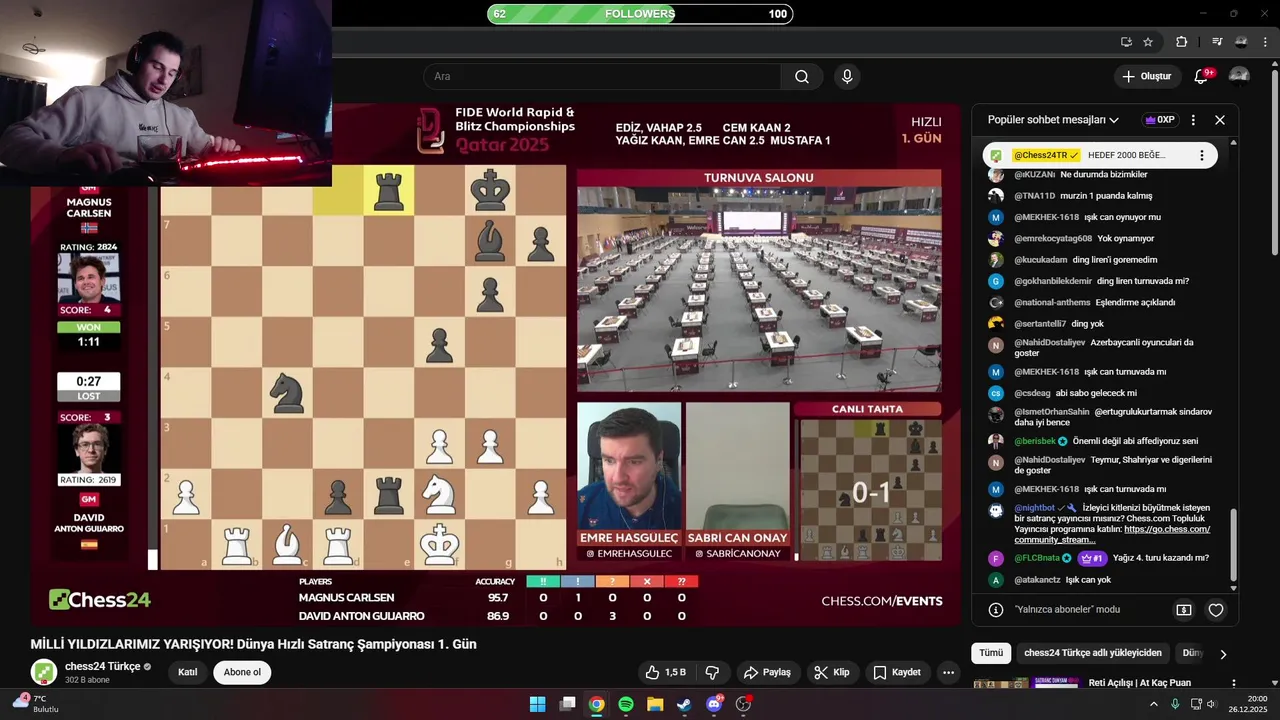Screen dimensions: 1280x720
Task: Open Task View on the taskbar
Action: pos(567,704)
